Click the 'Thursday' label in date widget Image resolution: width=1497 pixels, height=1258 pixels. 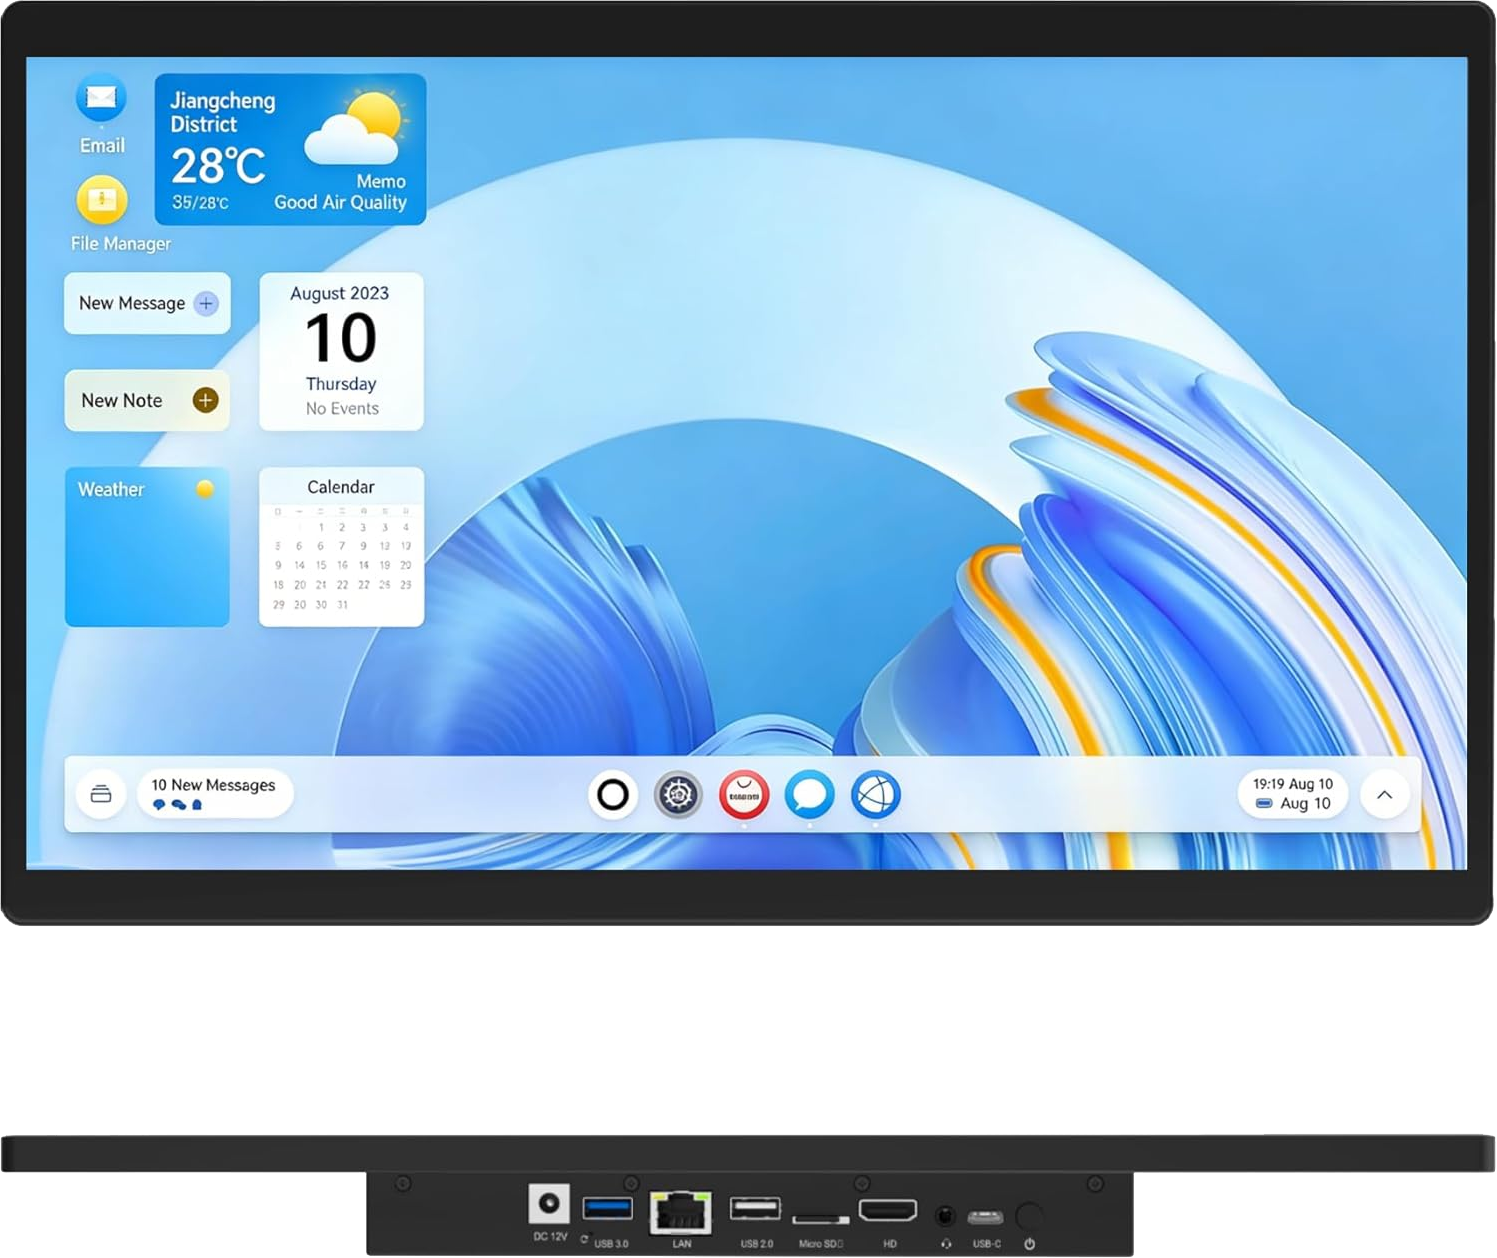(x=341, y=384)
